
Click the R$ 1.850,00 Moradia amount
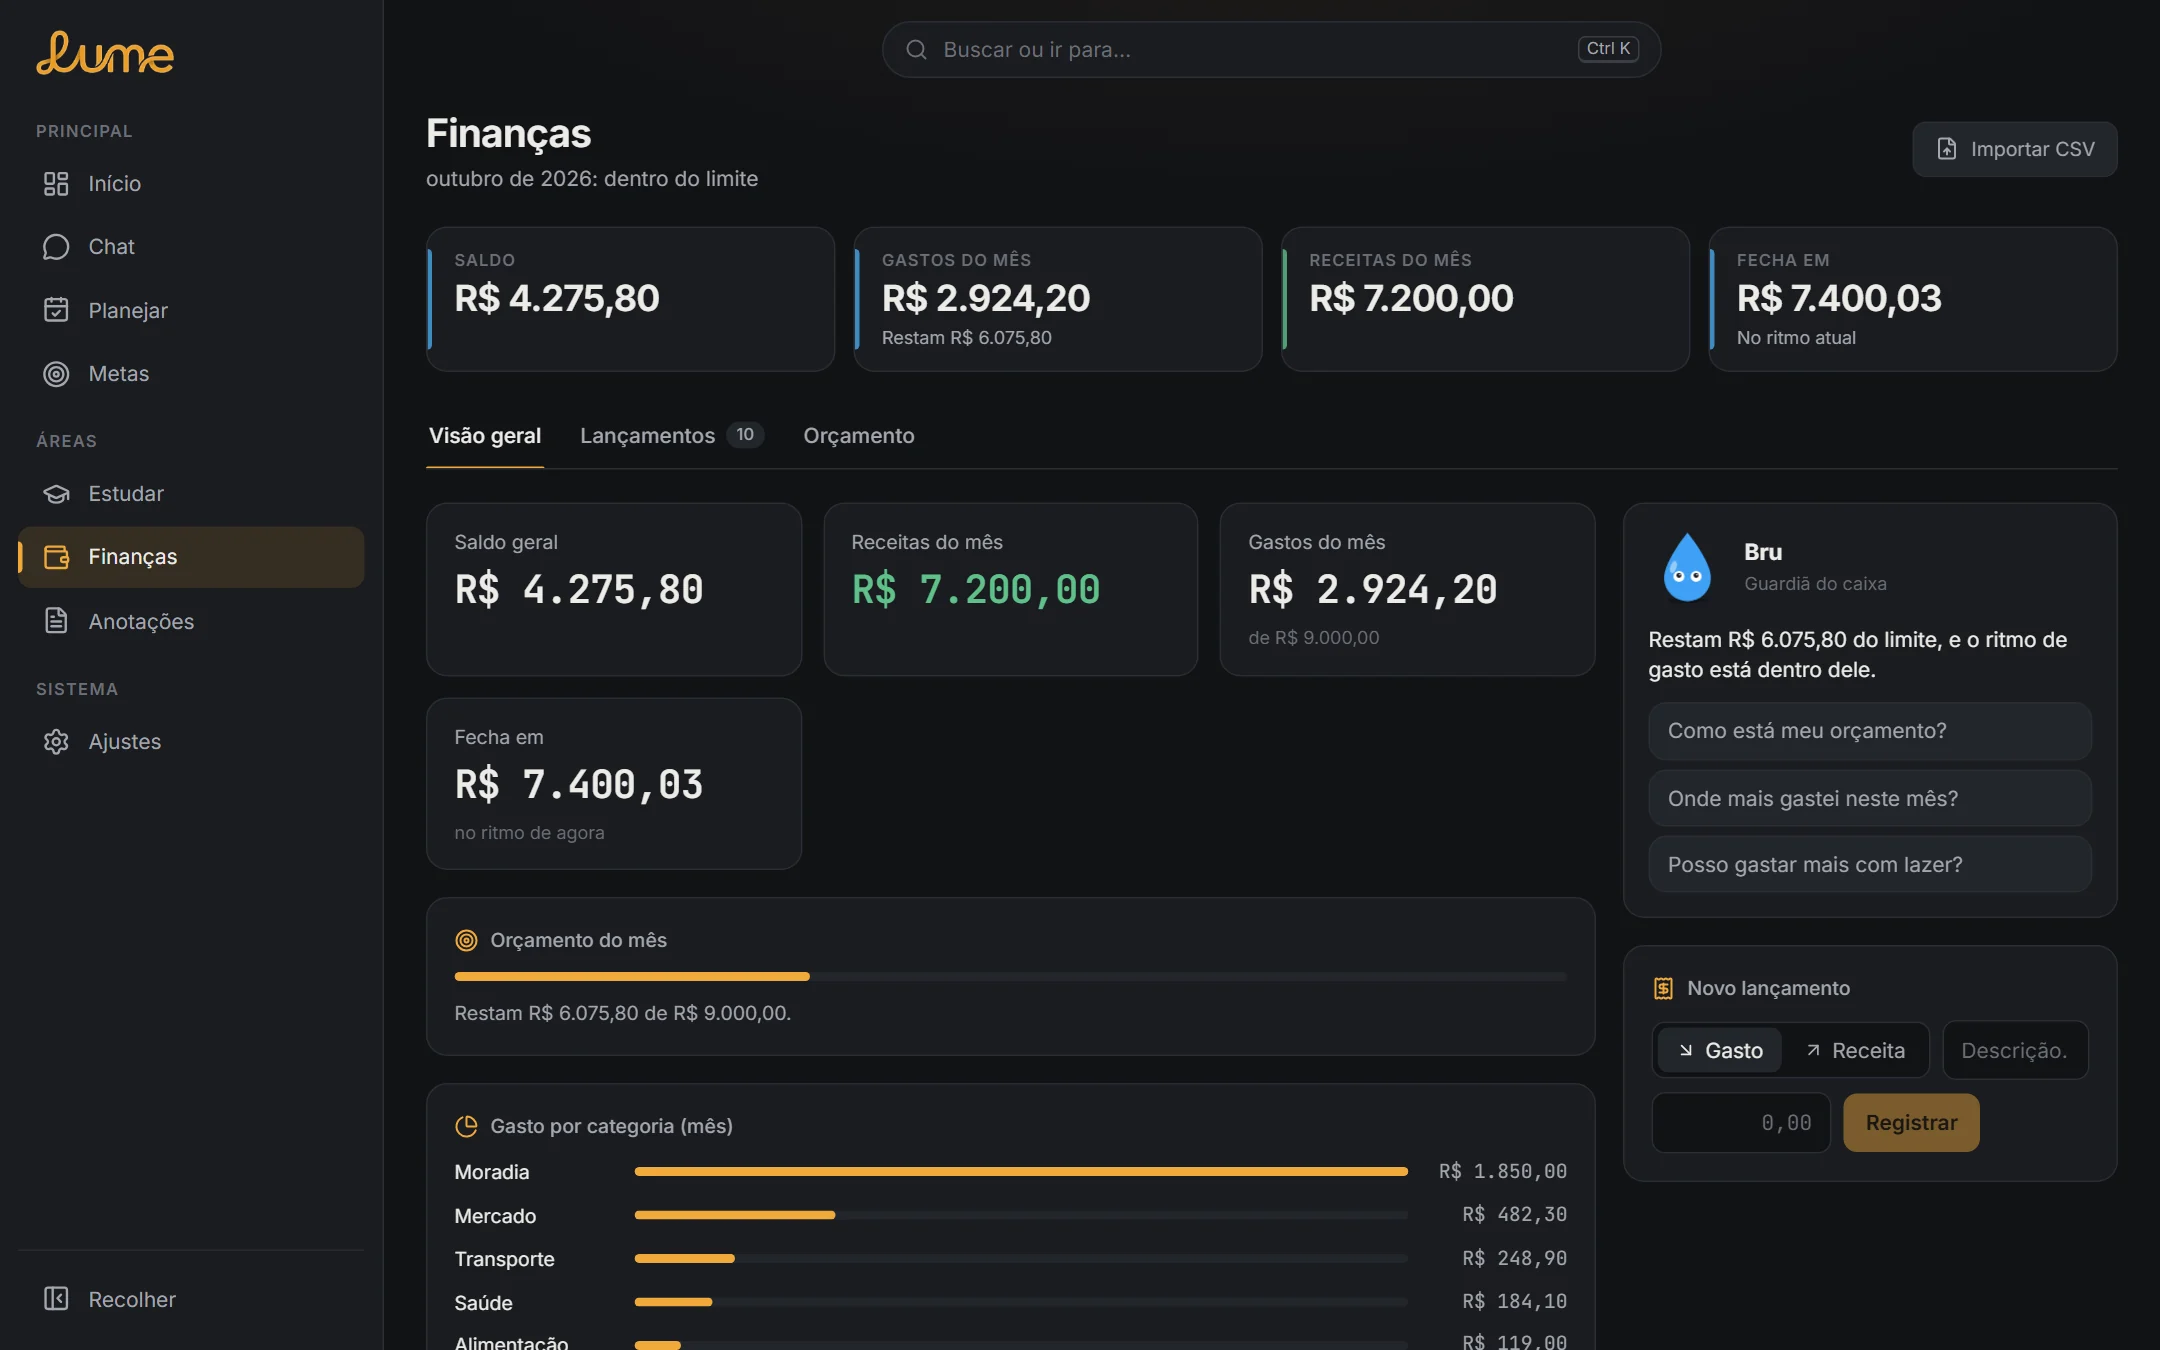pos(1503,1171)
